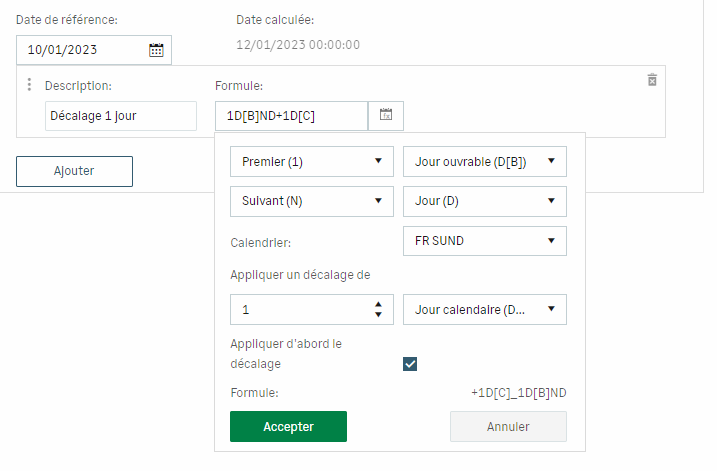Screen dimensions: 717x471
Task: Open the reference date calendar picker
Action: [x=156, y=50]
